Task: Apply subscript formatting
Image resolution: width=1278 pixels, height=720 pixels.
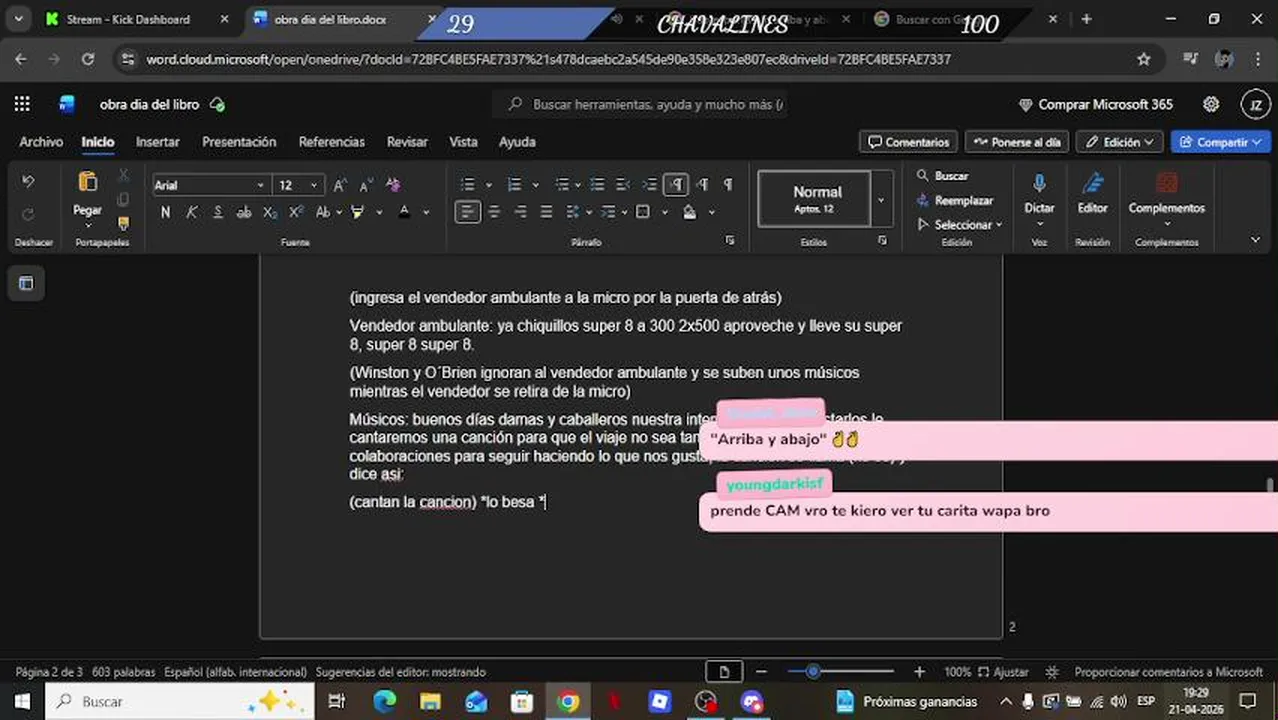Action: coord(270,212)
